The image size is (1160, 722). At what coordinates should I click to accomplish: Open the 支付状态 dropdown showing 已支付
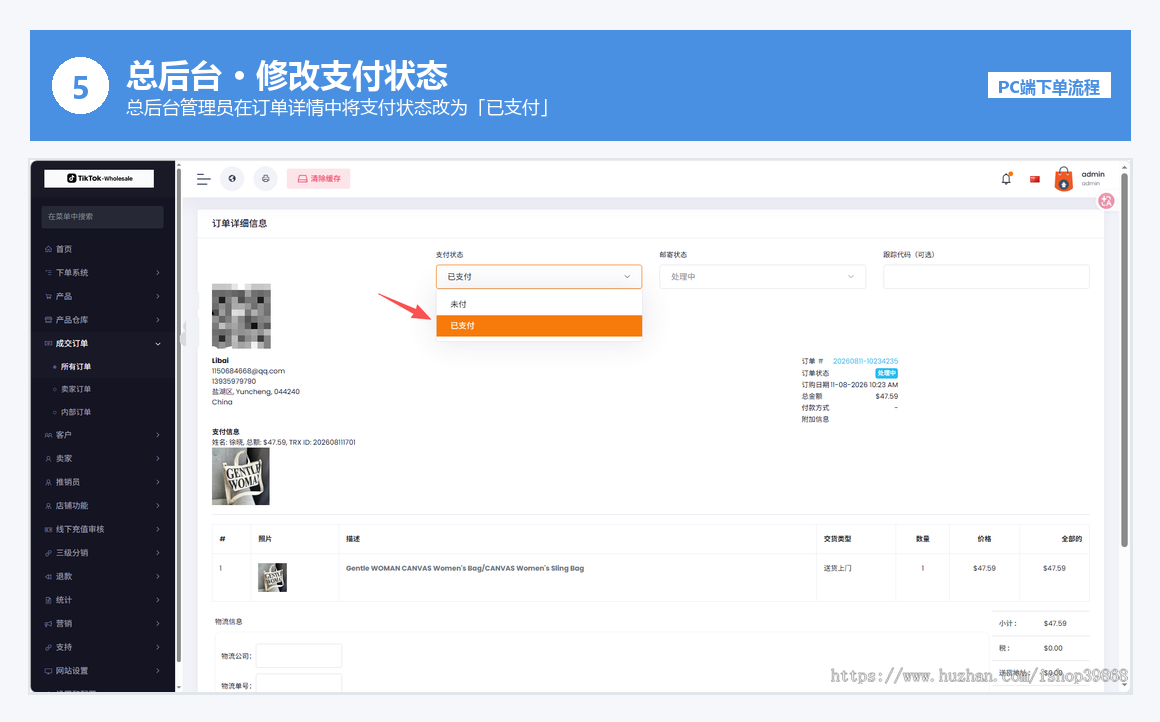coord(539,277)
